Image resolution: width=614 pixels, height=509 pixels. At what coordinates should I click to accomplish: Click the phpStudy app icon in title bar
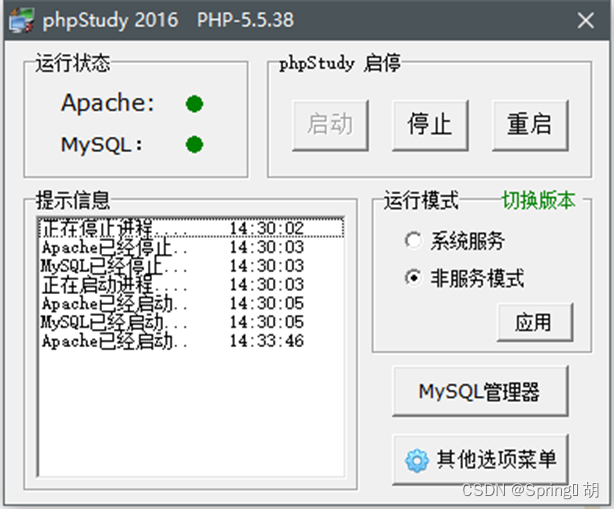22,20
